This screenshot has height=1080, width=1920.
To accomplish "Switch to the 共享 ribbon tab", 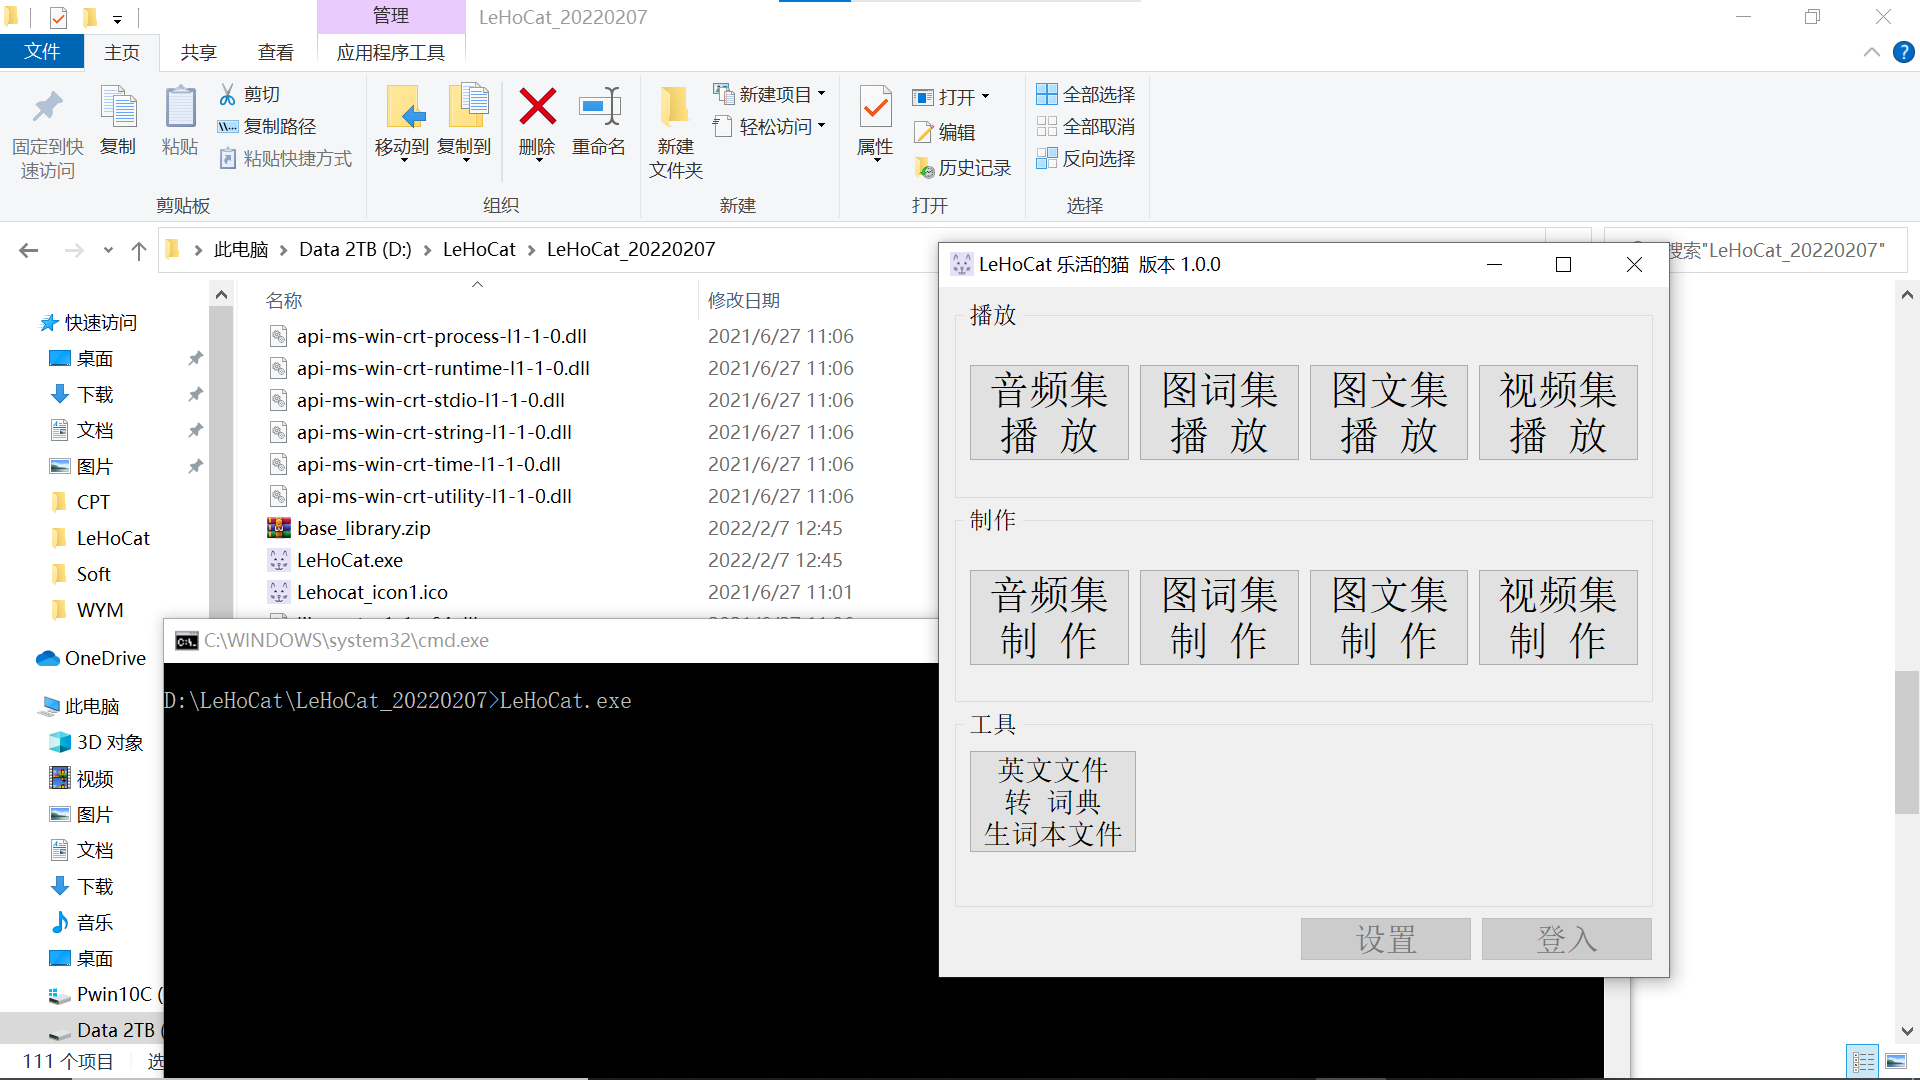I will (198, 52).
